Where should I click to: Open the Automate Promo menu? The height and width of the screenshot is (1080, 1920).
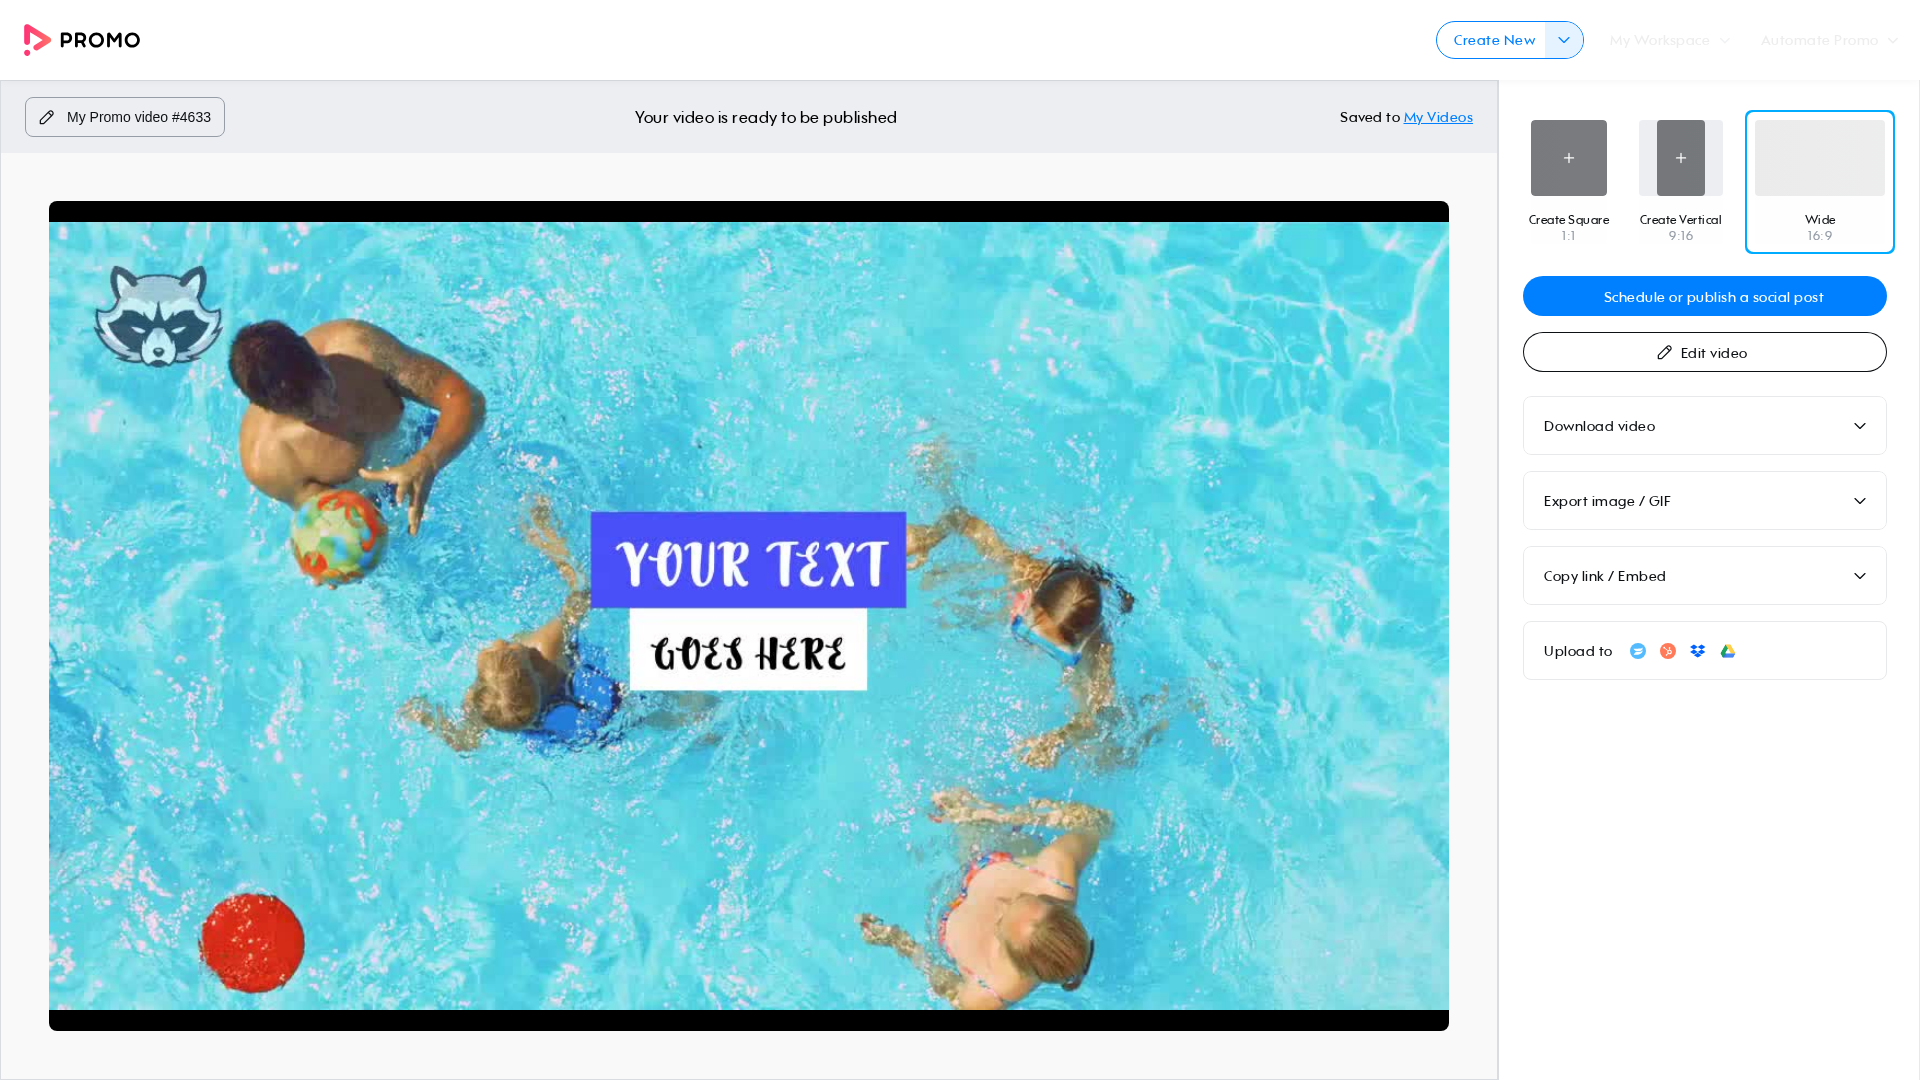point(1829,40)
